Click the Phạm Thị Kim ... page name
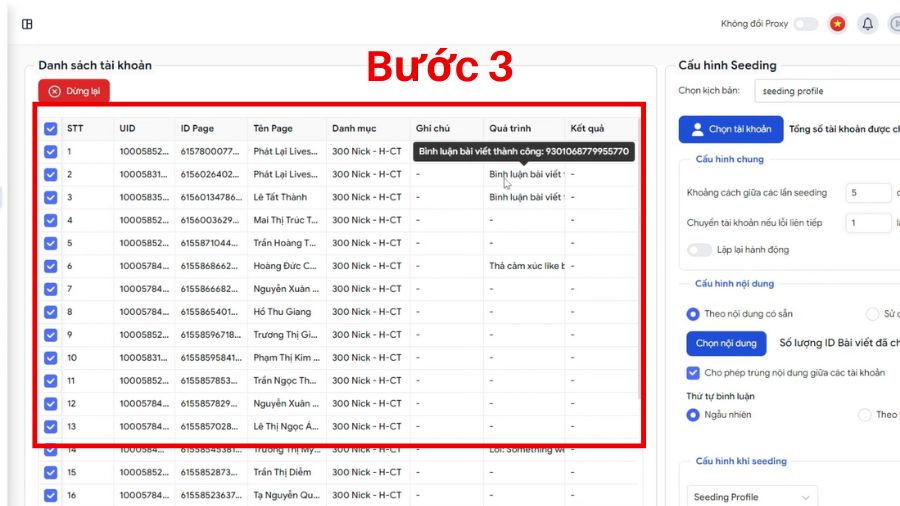Viewport: 900px width, 506px height. pos(286,358)
